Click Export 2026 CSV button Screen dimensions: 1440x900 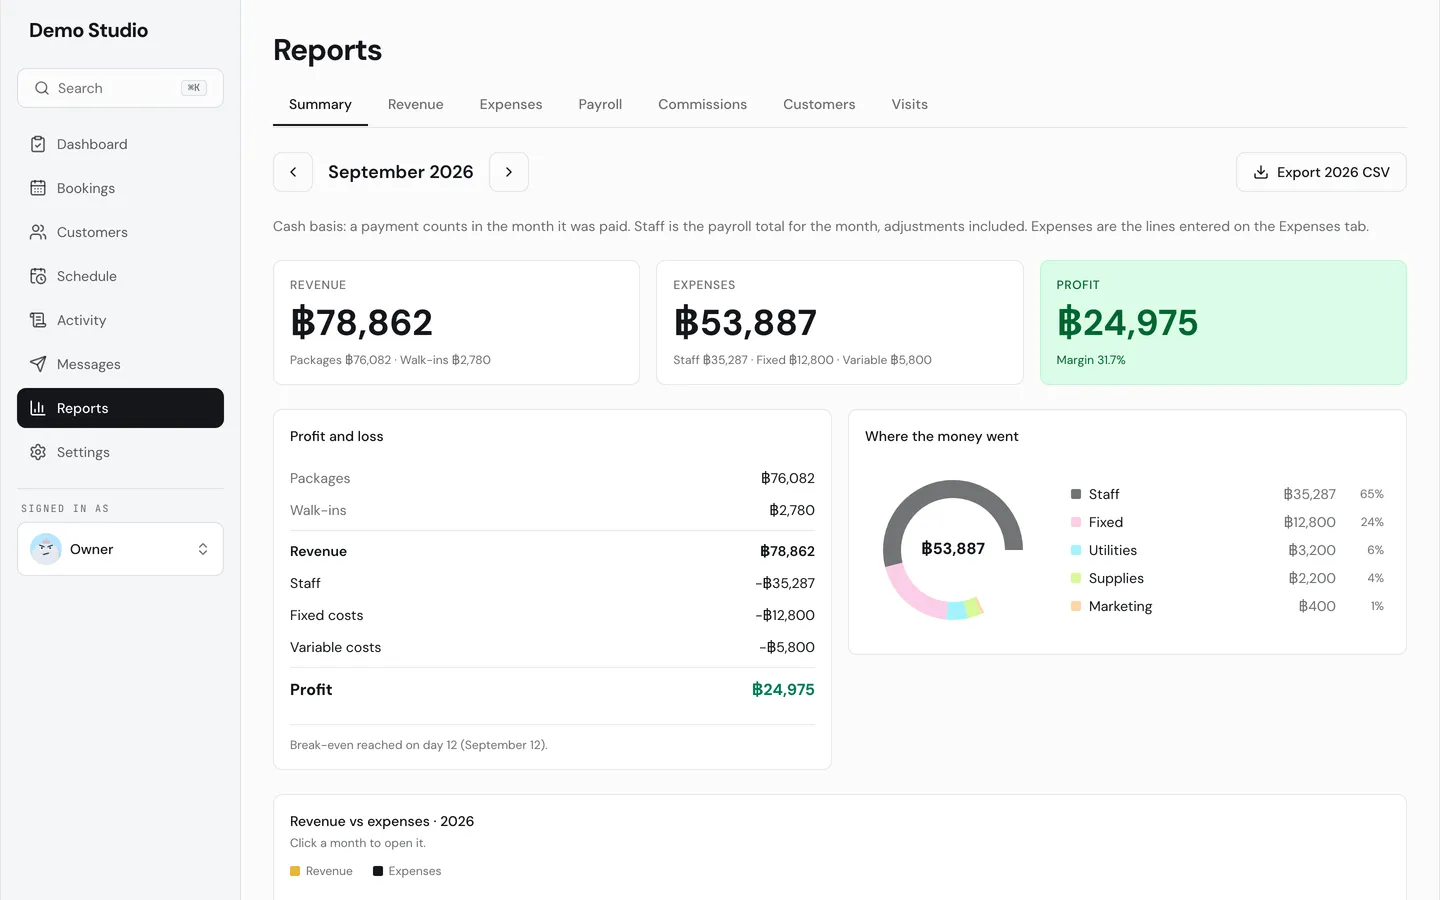pos(1321,172)
